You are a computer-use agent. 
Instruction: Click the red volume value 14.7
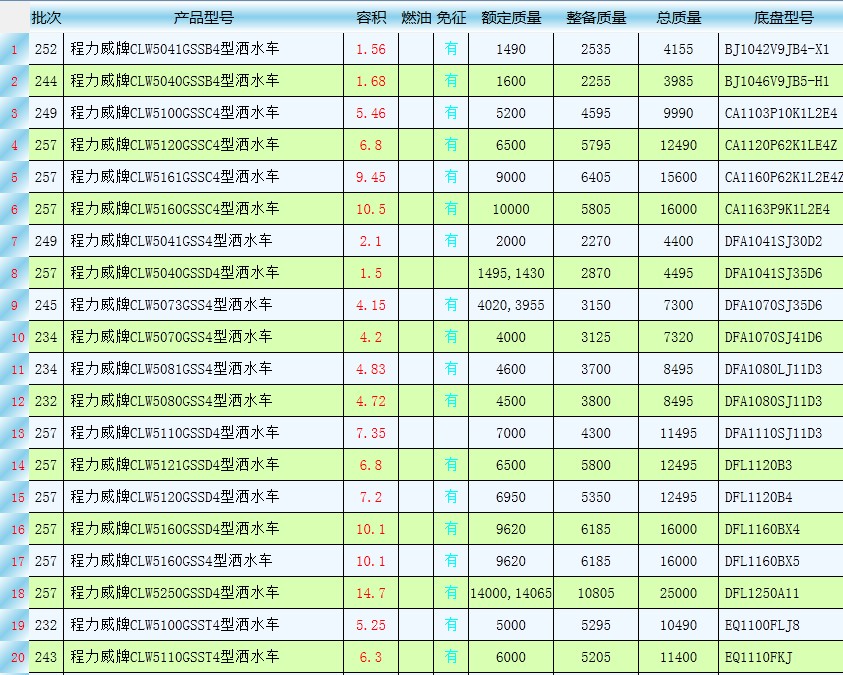click(371, 593)
